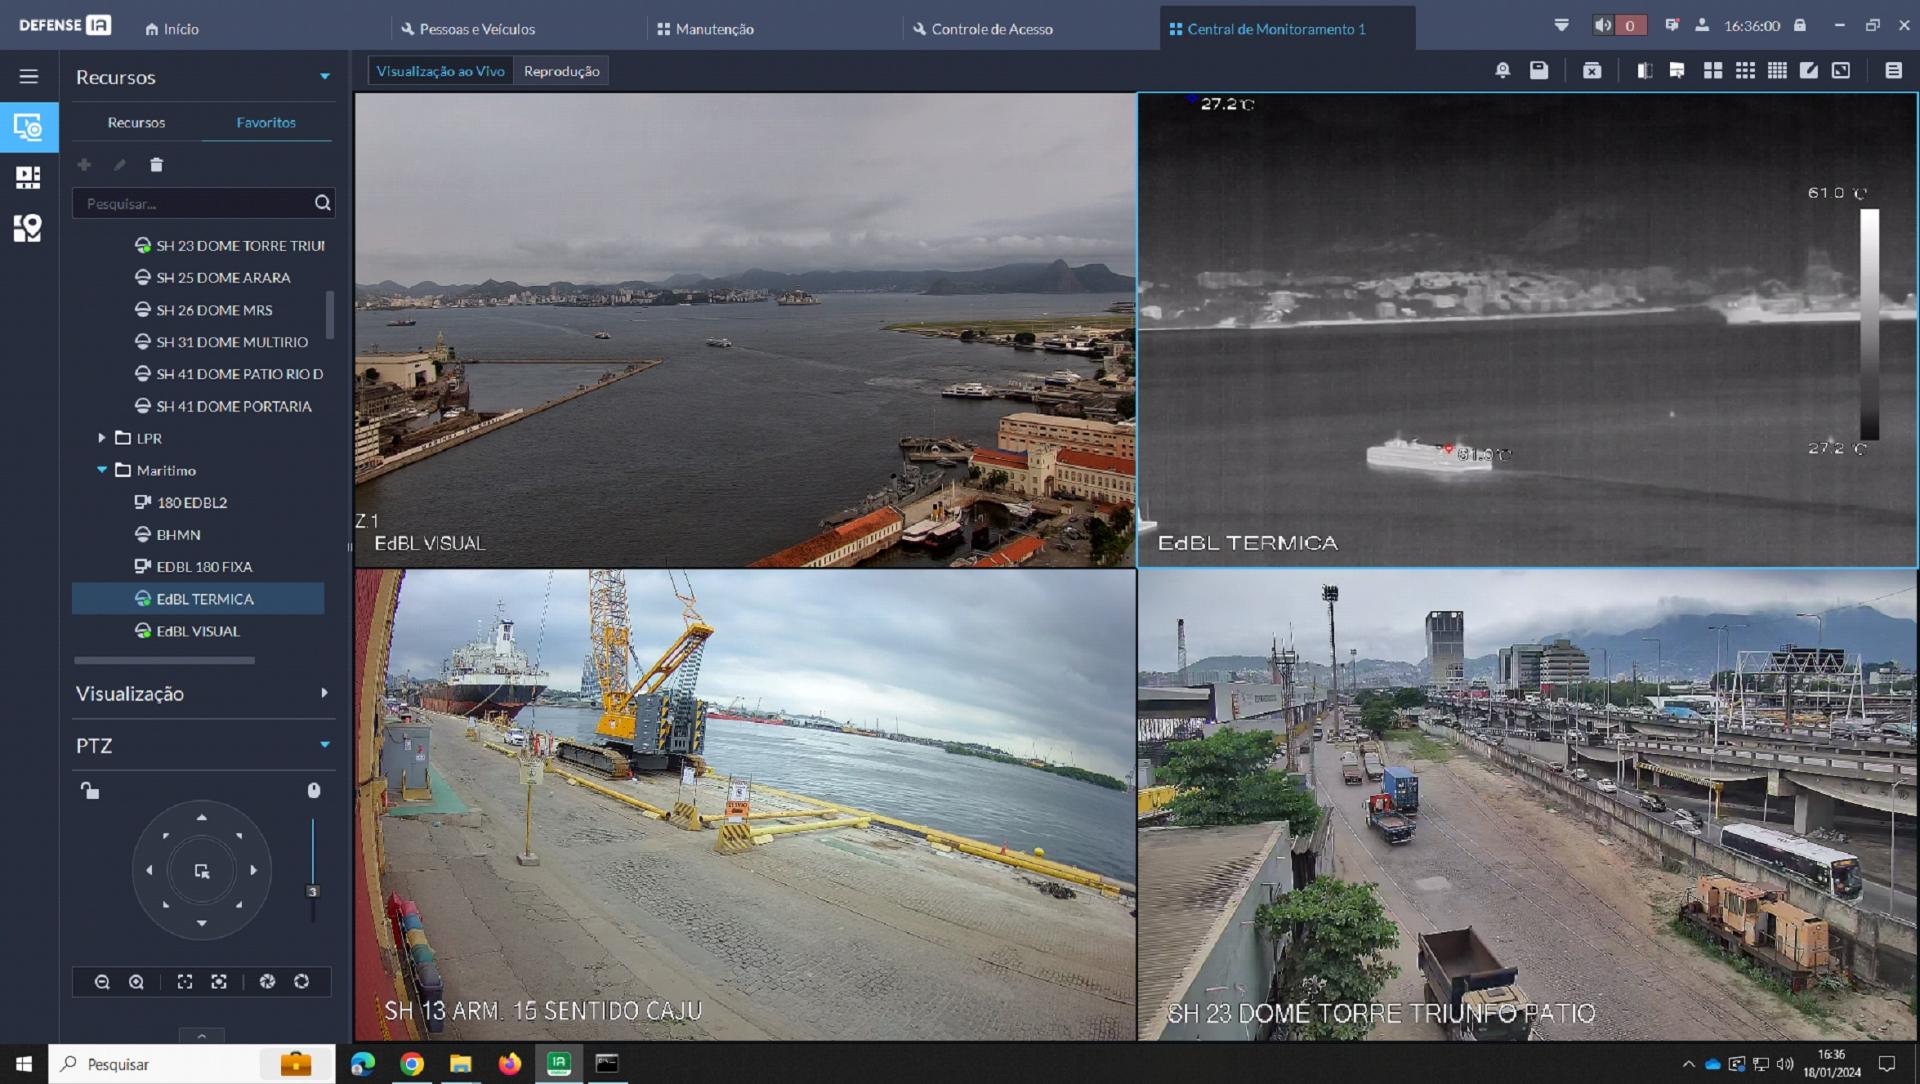Tilt PTZ camera up arrow
Screen dimensions: 1920x1084
point(202,818)
